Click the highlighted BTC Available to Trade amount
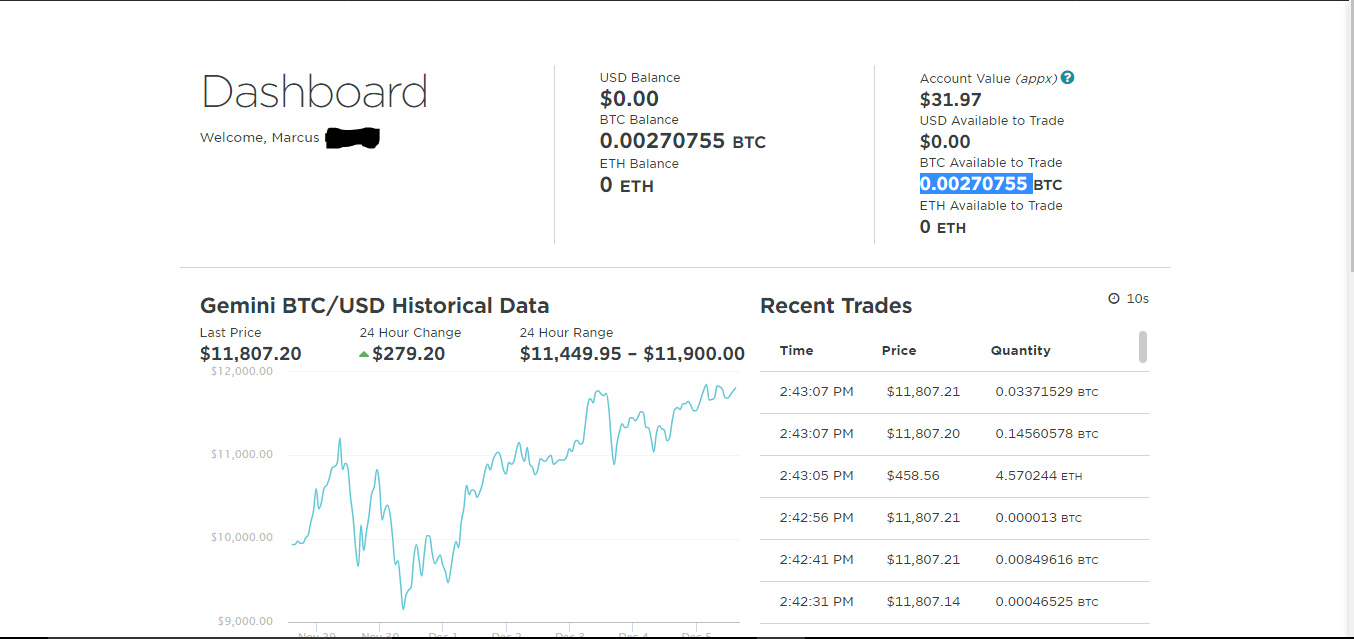Image resolution: width=1354 pixels, height=639 pixels. pyautogui.click(x=974, y=184)
